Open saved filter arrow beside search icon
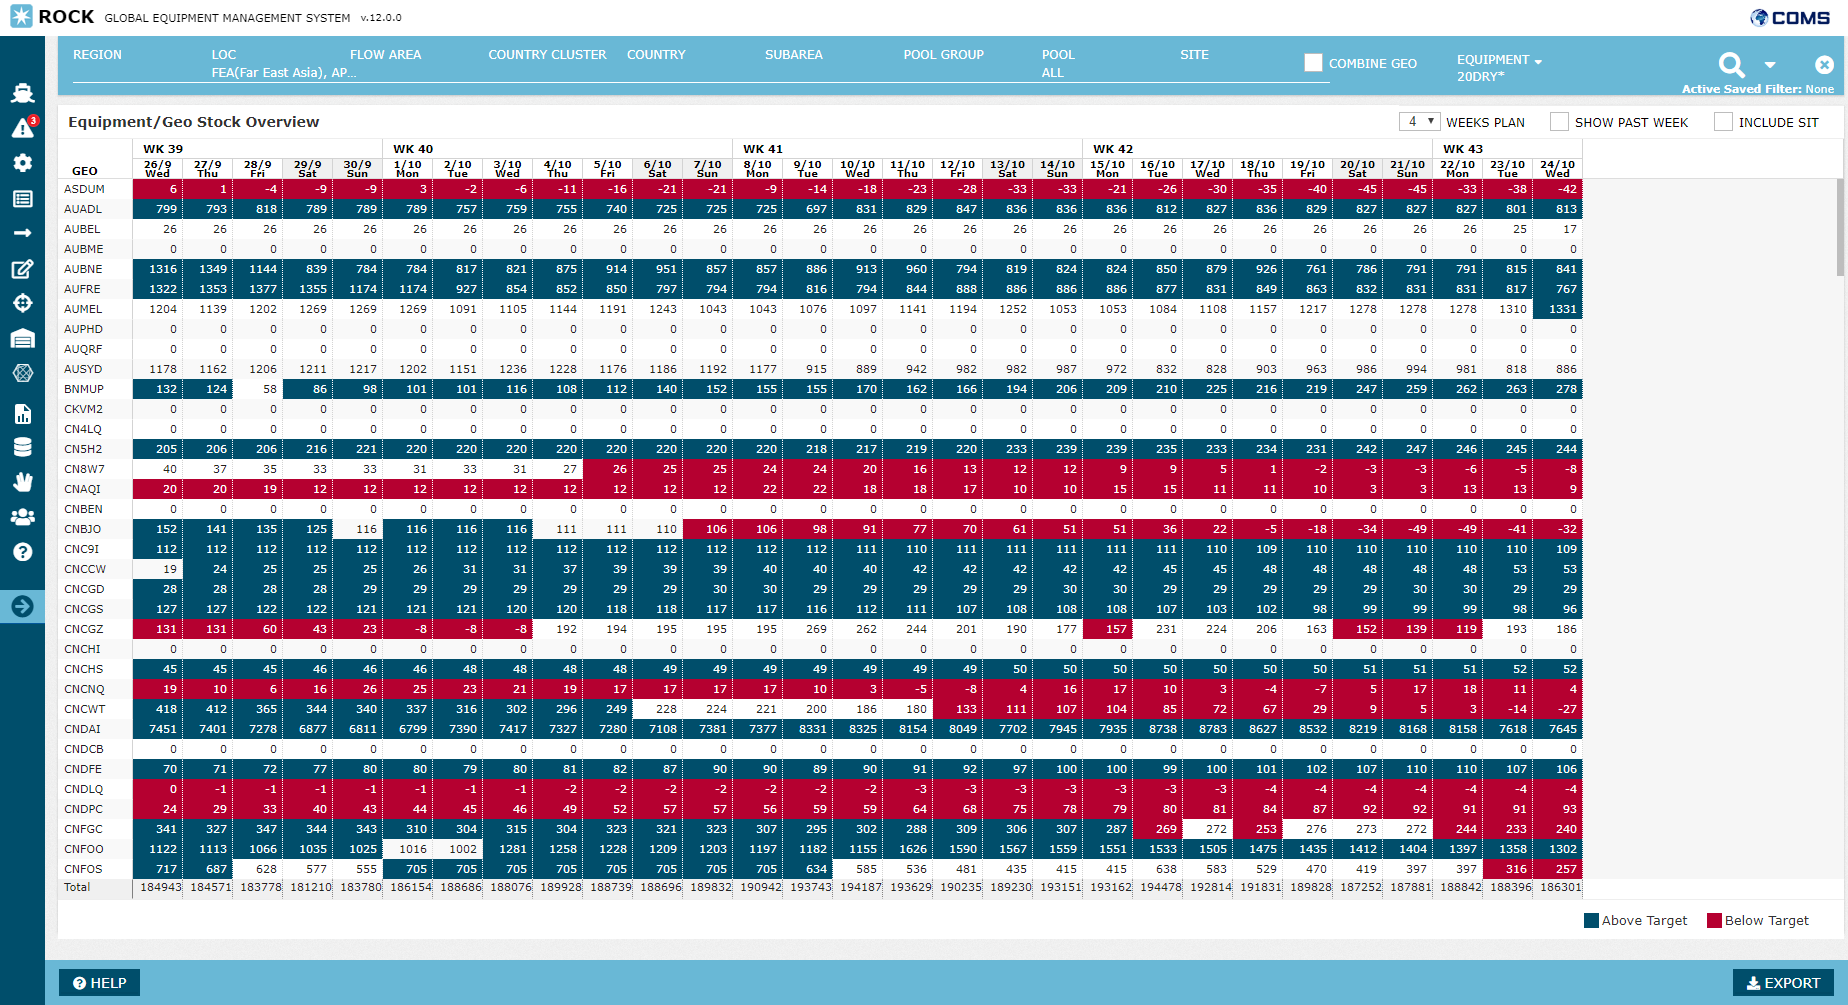Viewport: 1848px width, 1005px height. click(1770, 65)
